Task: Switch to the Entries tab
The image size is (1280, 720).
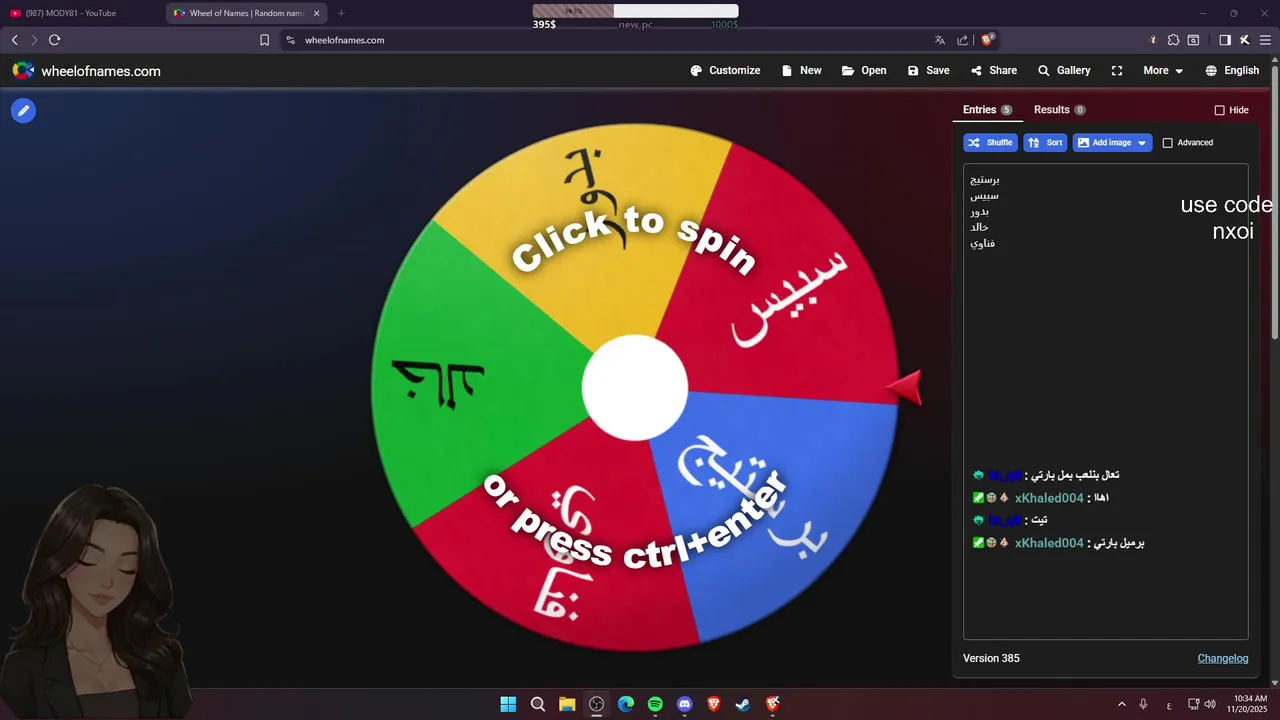Action: click(987, 110)
